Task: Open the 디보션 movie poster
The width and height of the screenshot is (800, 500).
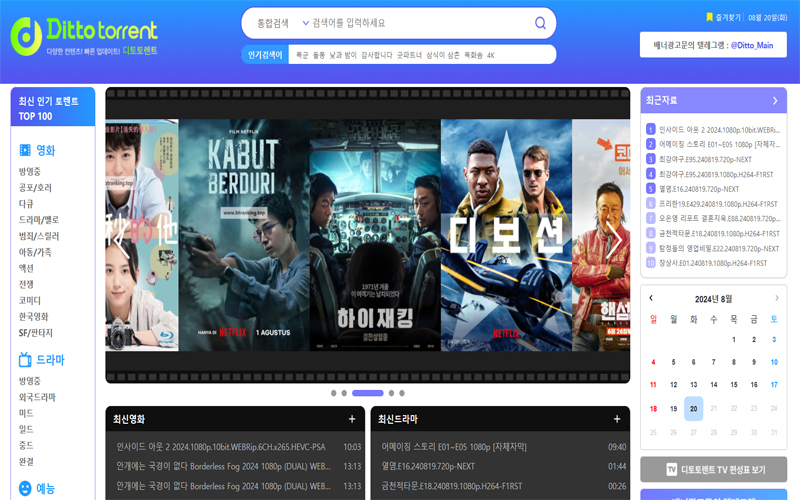Action: coord(506,235)
